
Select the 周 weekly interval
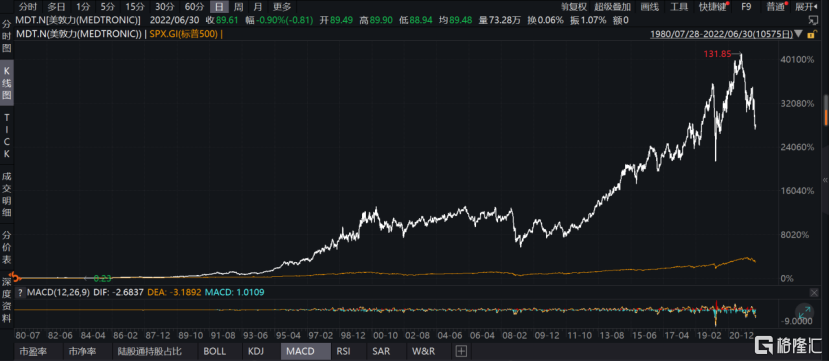coord(238,7)
